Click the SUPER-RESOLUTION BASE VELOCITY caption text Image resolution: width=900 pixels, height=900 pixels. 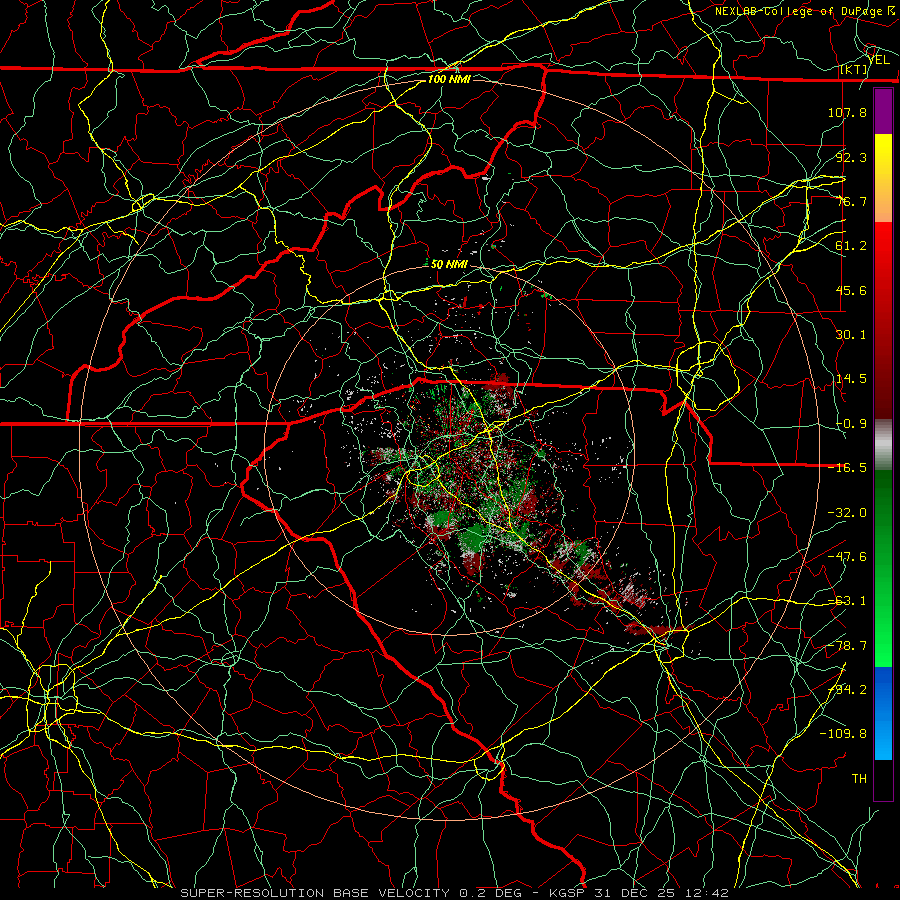(317, 893)
